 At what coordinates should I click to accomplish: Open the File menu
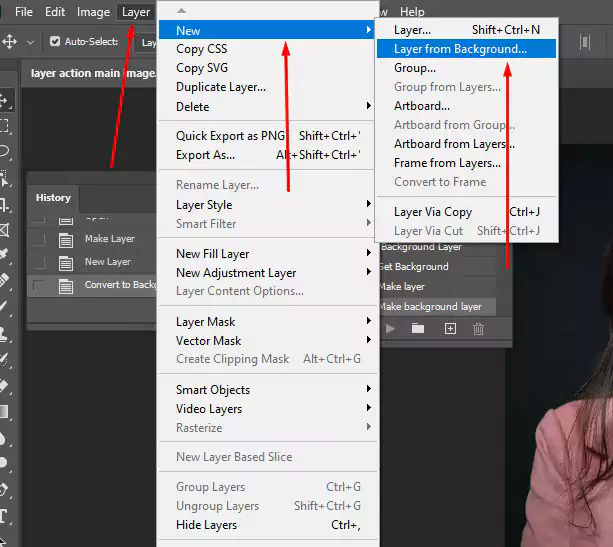(x=24, y=12)
